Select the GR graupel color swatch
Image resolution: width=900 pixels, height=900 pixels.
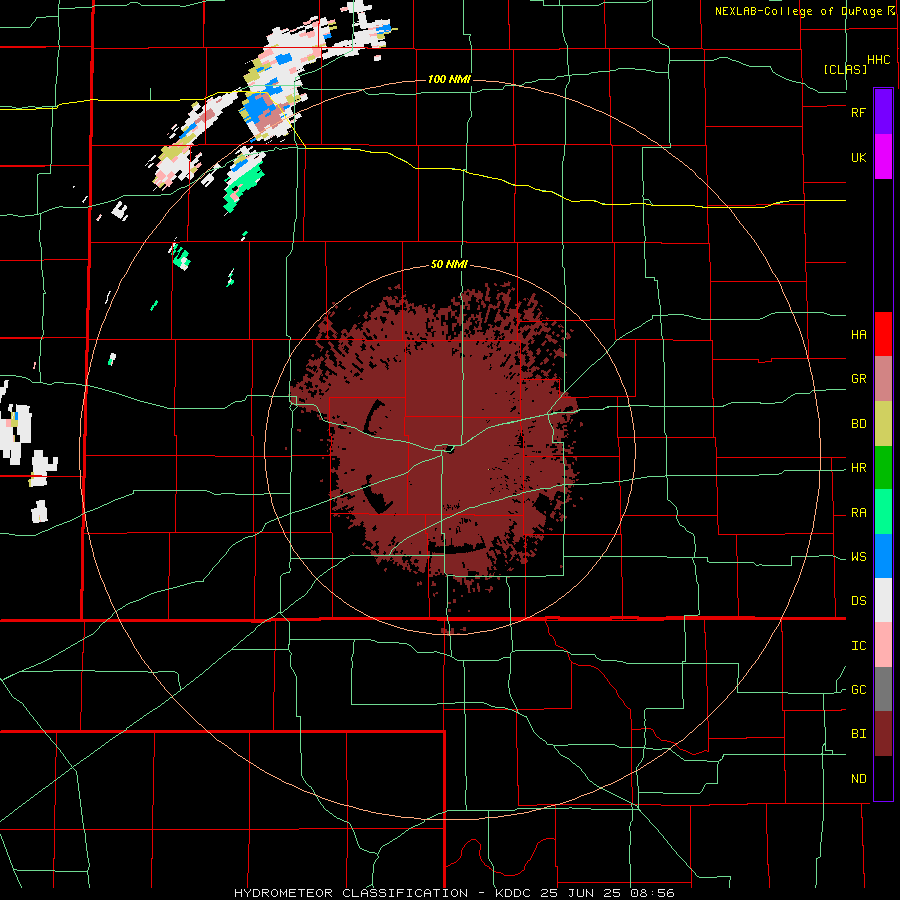coord(883,379)
